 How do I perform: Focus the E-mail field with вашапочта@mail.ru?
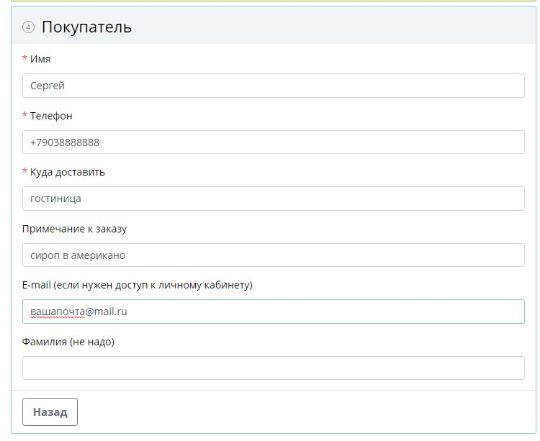pos(273,312)
